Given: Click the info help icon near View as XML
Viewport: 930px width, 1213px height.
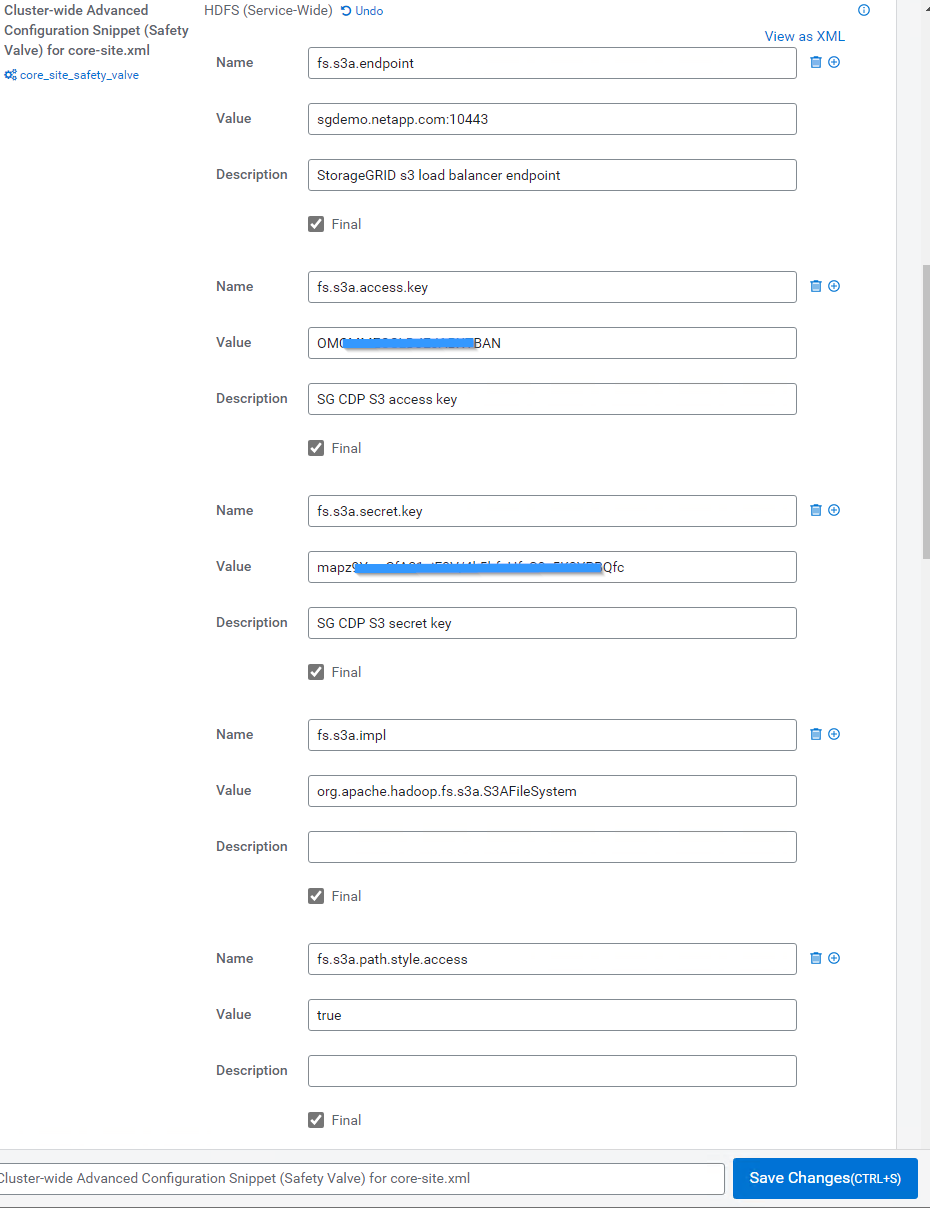Looking at the screenshot, I should pyautogui.click(x=864, y=10).
